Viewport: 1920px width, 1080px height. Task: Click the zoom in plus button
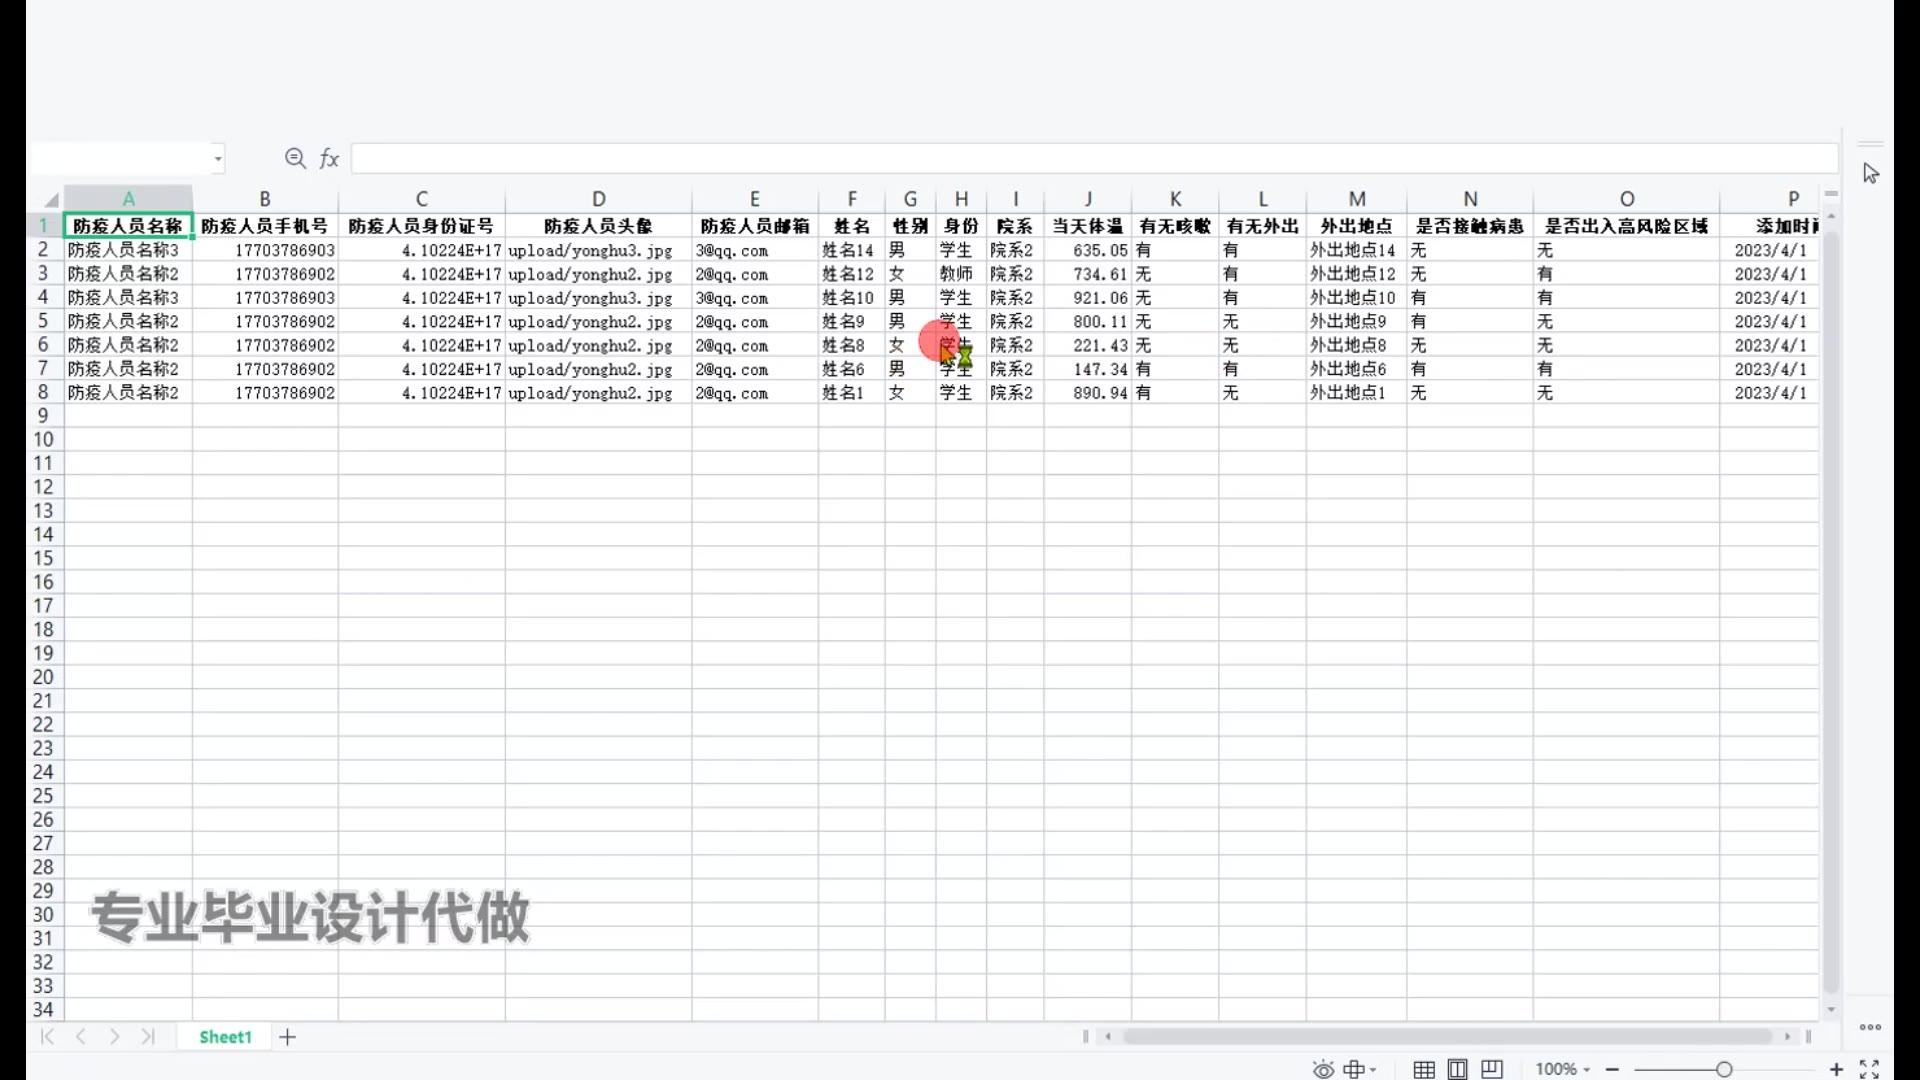[1836, 1069]
